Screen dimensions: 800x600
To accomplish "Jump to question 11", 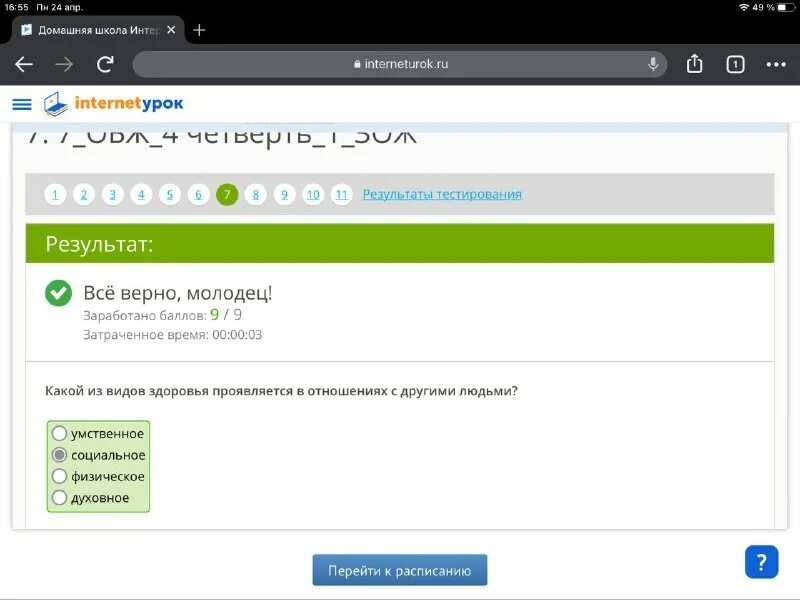I will point(342,194).
